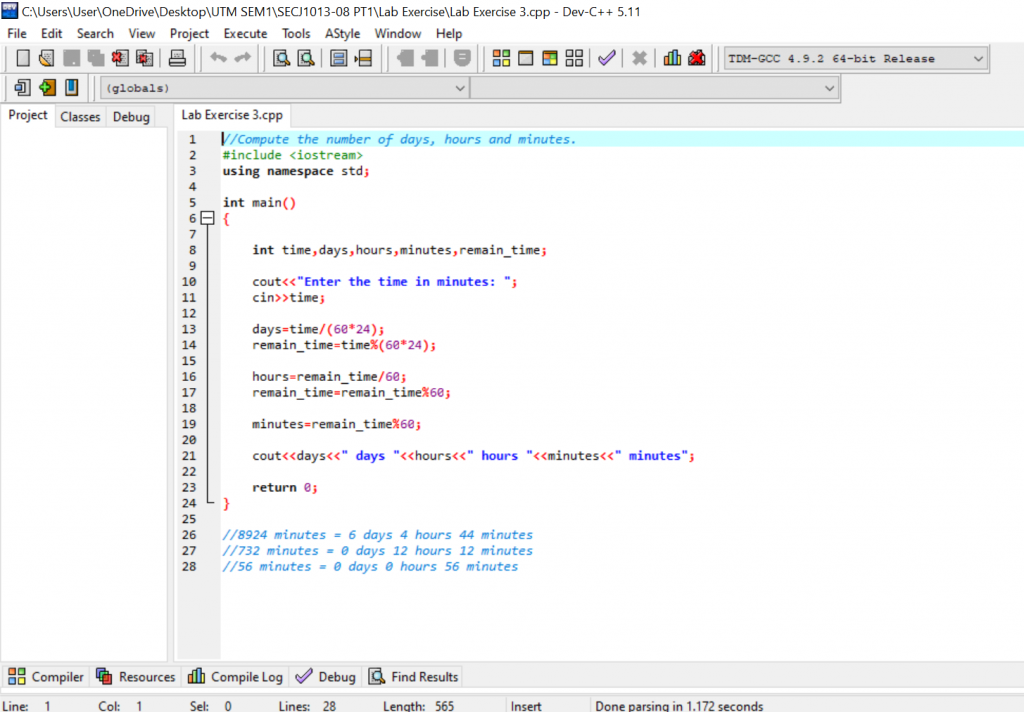Open an existing file

(x=46, y=57)
